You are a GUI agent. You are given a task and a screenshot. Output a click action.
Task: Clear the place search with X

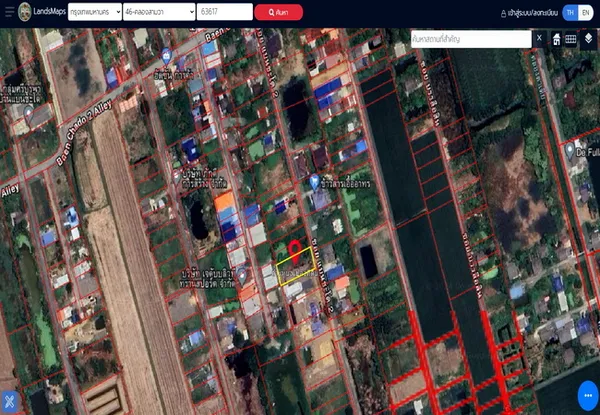pyautogui.click(x=539, y=38)
